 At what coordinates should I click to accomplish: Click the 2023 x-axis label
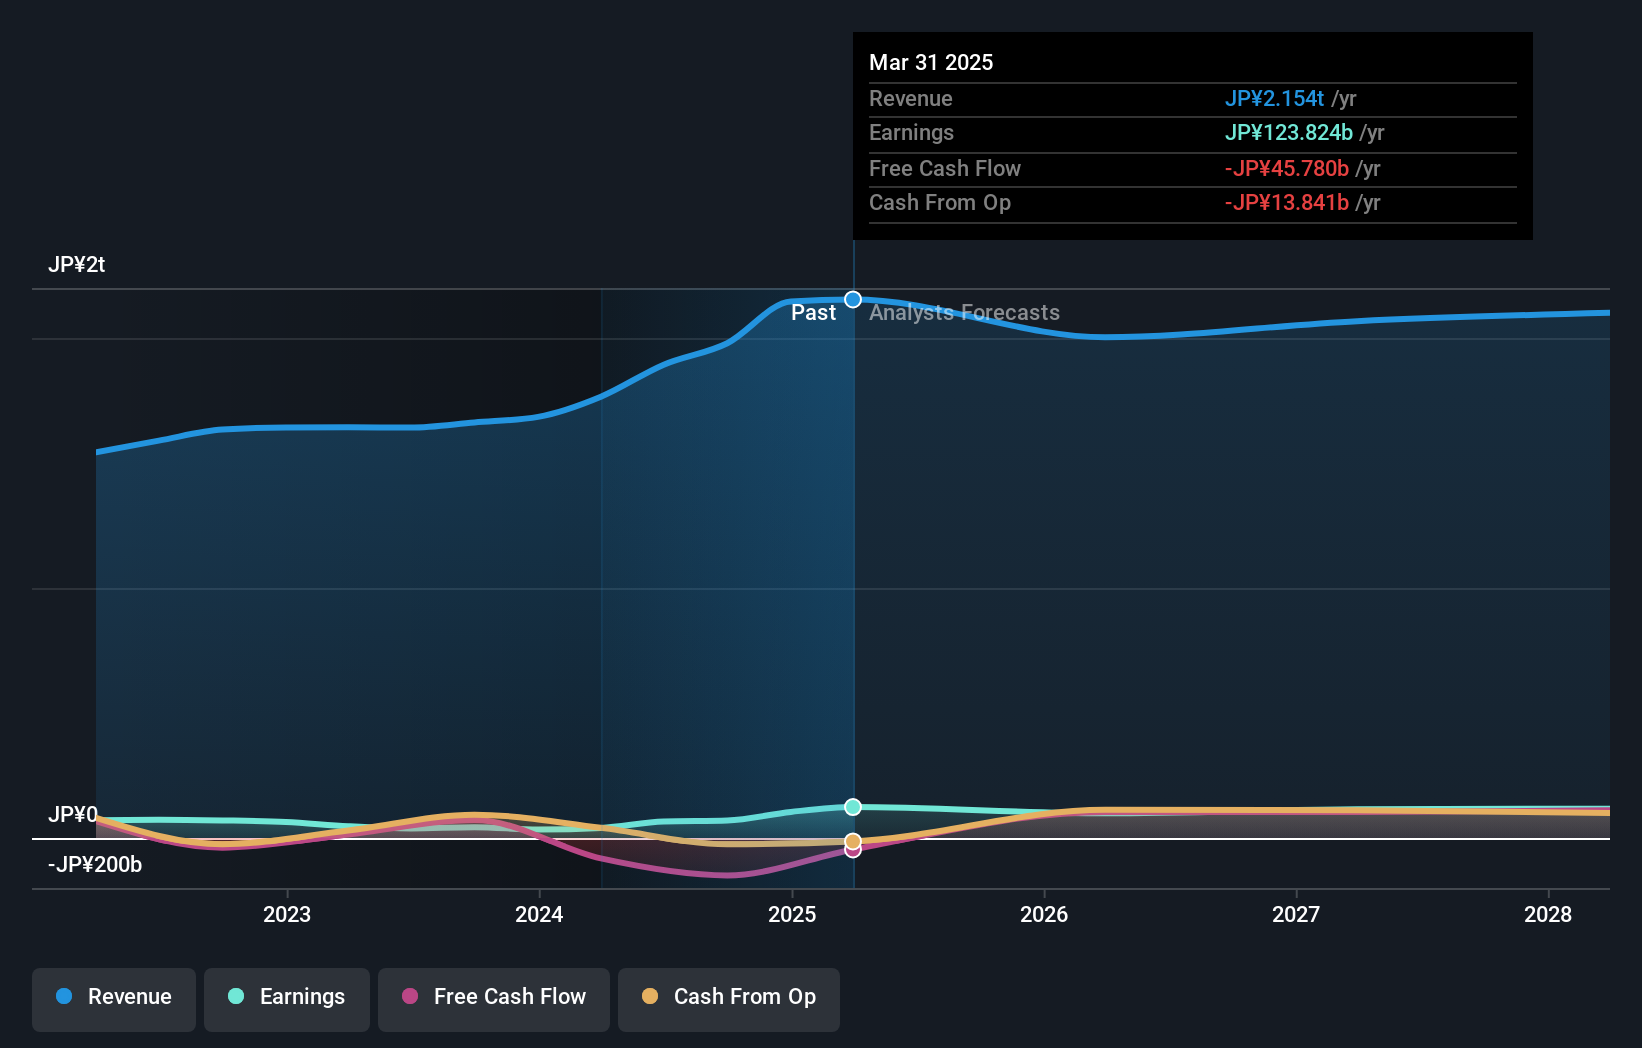(287, 914)
